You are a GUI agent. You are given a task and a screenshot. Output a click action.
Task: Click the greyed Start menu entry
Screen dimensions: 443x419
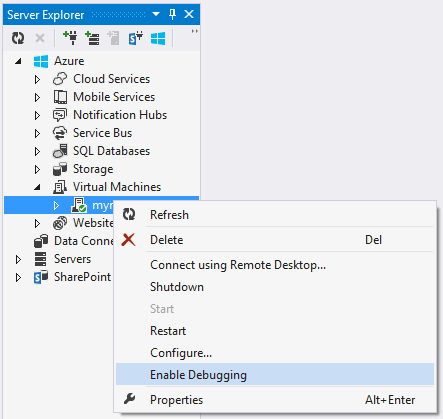(x=275, y=309)
